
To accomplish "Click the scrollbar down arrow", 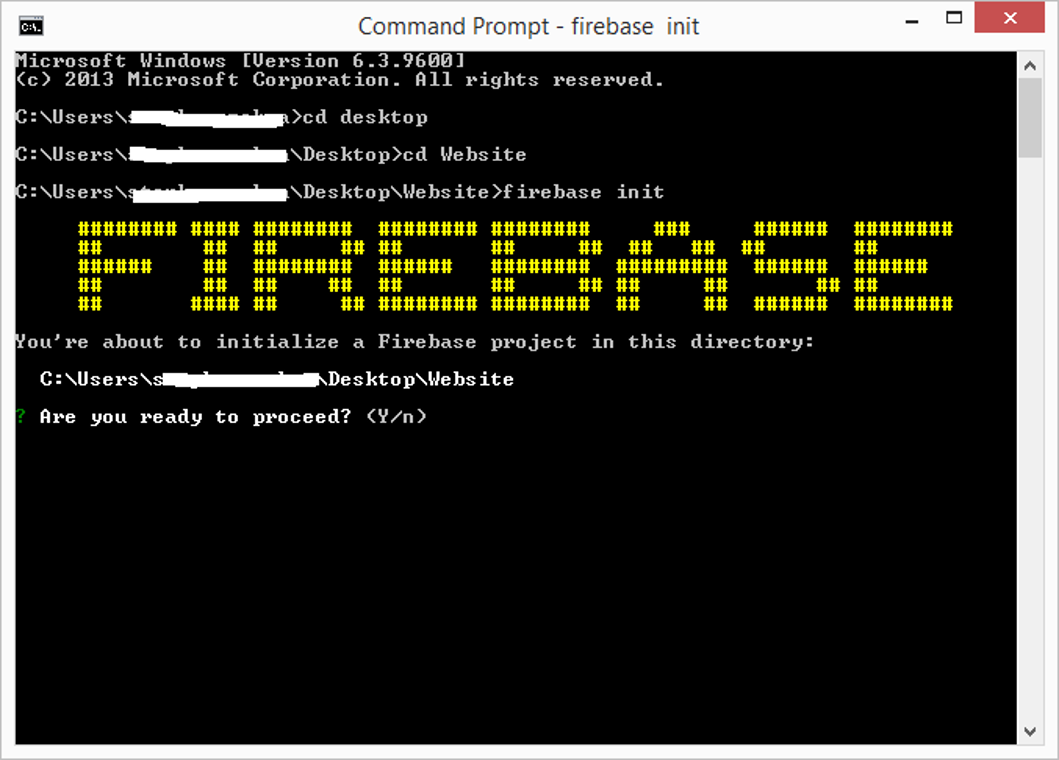I will (1030, 732).
